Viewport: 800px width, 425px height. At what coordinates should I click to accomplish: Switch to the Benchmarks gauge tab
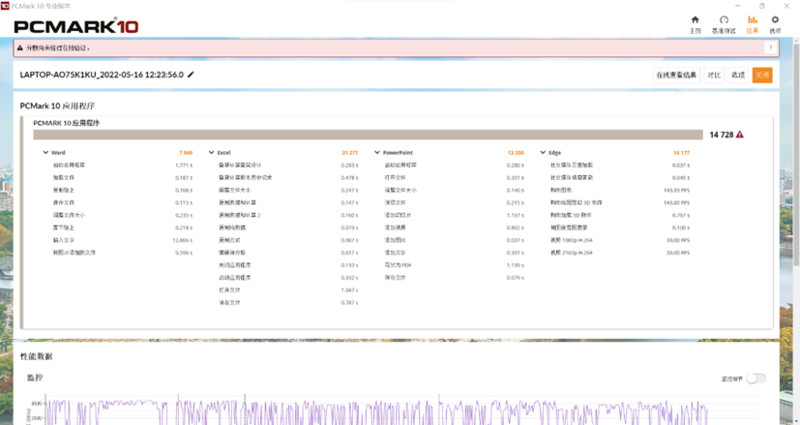[723, 24]
